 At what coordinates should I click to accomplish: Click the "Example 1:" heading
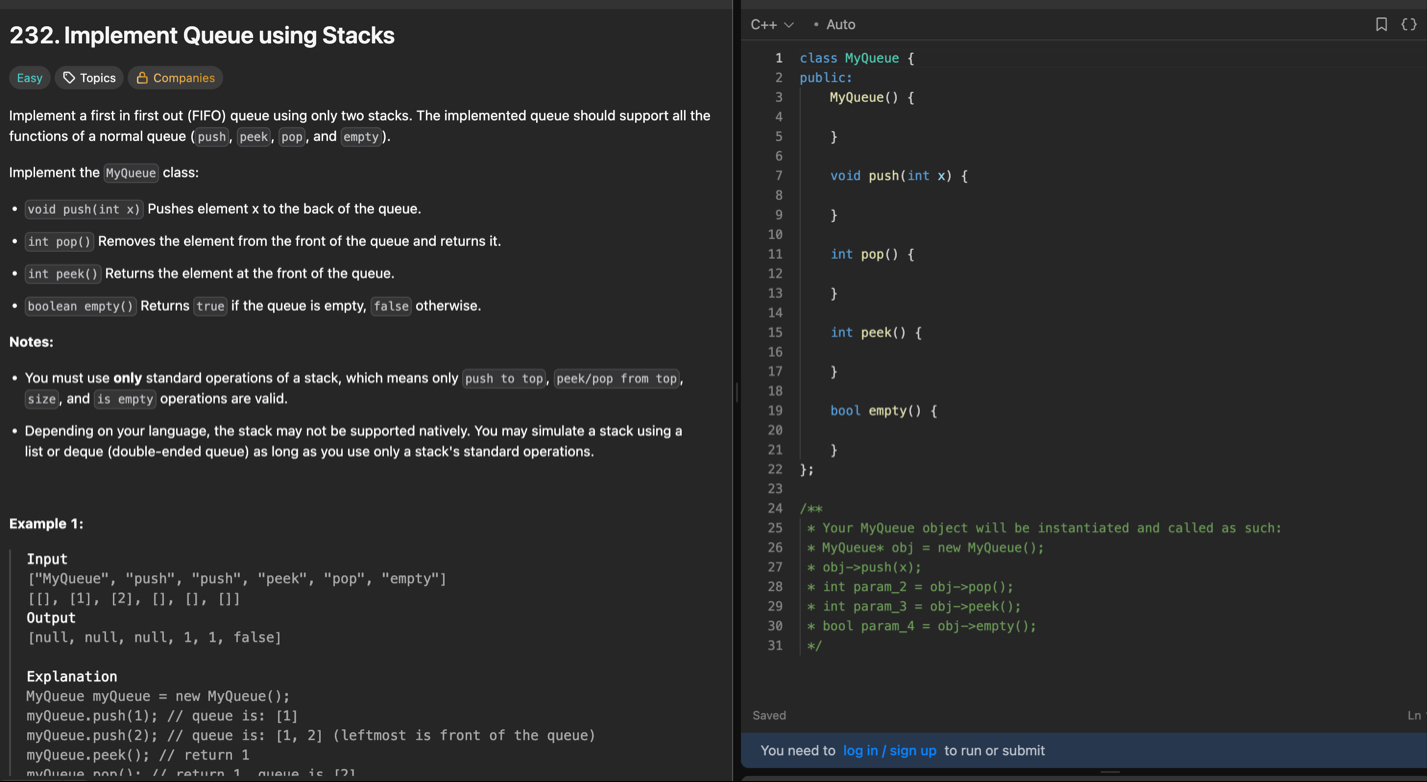tap(46, 524)
